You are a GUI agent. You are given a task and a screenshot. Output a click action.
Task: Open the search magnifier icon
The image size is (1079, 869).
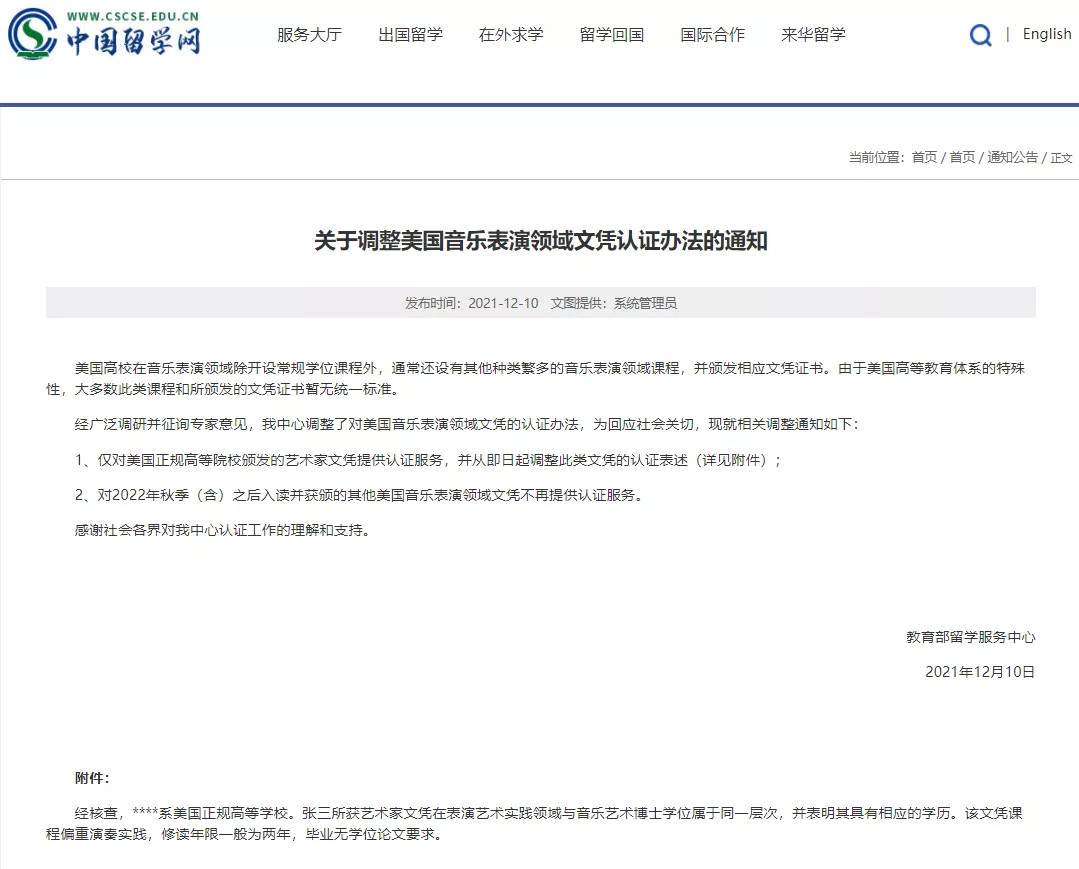pos(981,34)
